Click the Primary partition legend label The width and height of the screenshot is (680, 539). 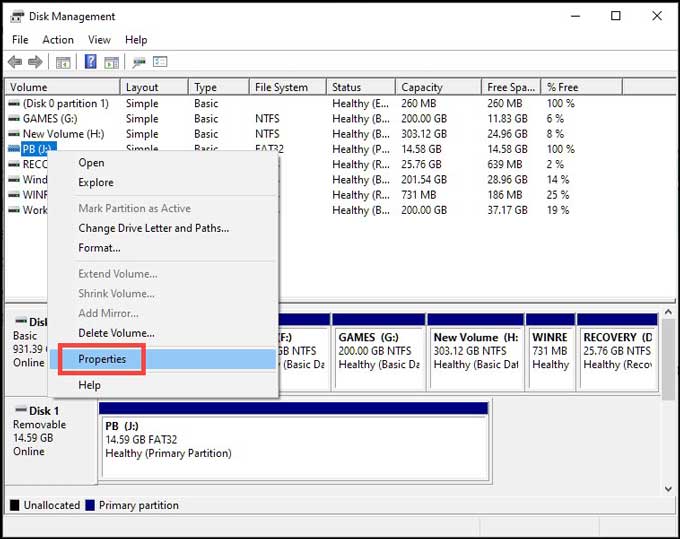click(139, 505)
